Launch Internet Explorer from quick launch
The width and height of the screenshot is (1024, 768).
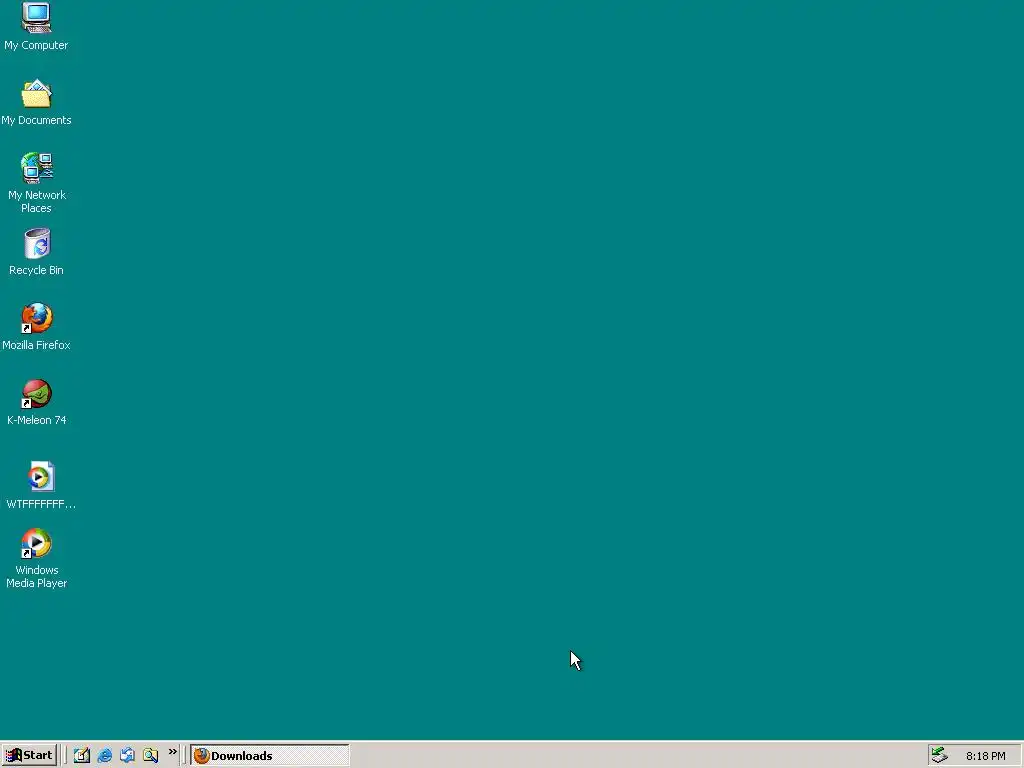(x=104, y=756)
